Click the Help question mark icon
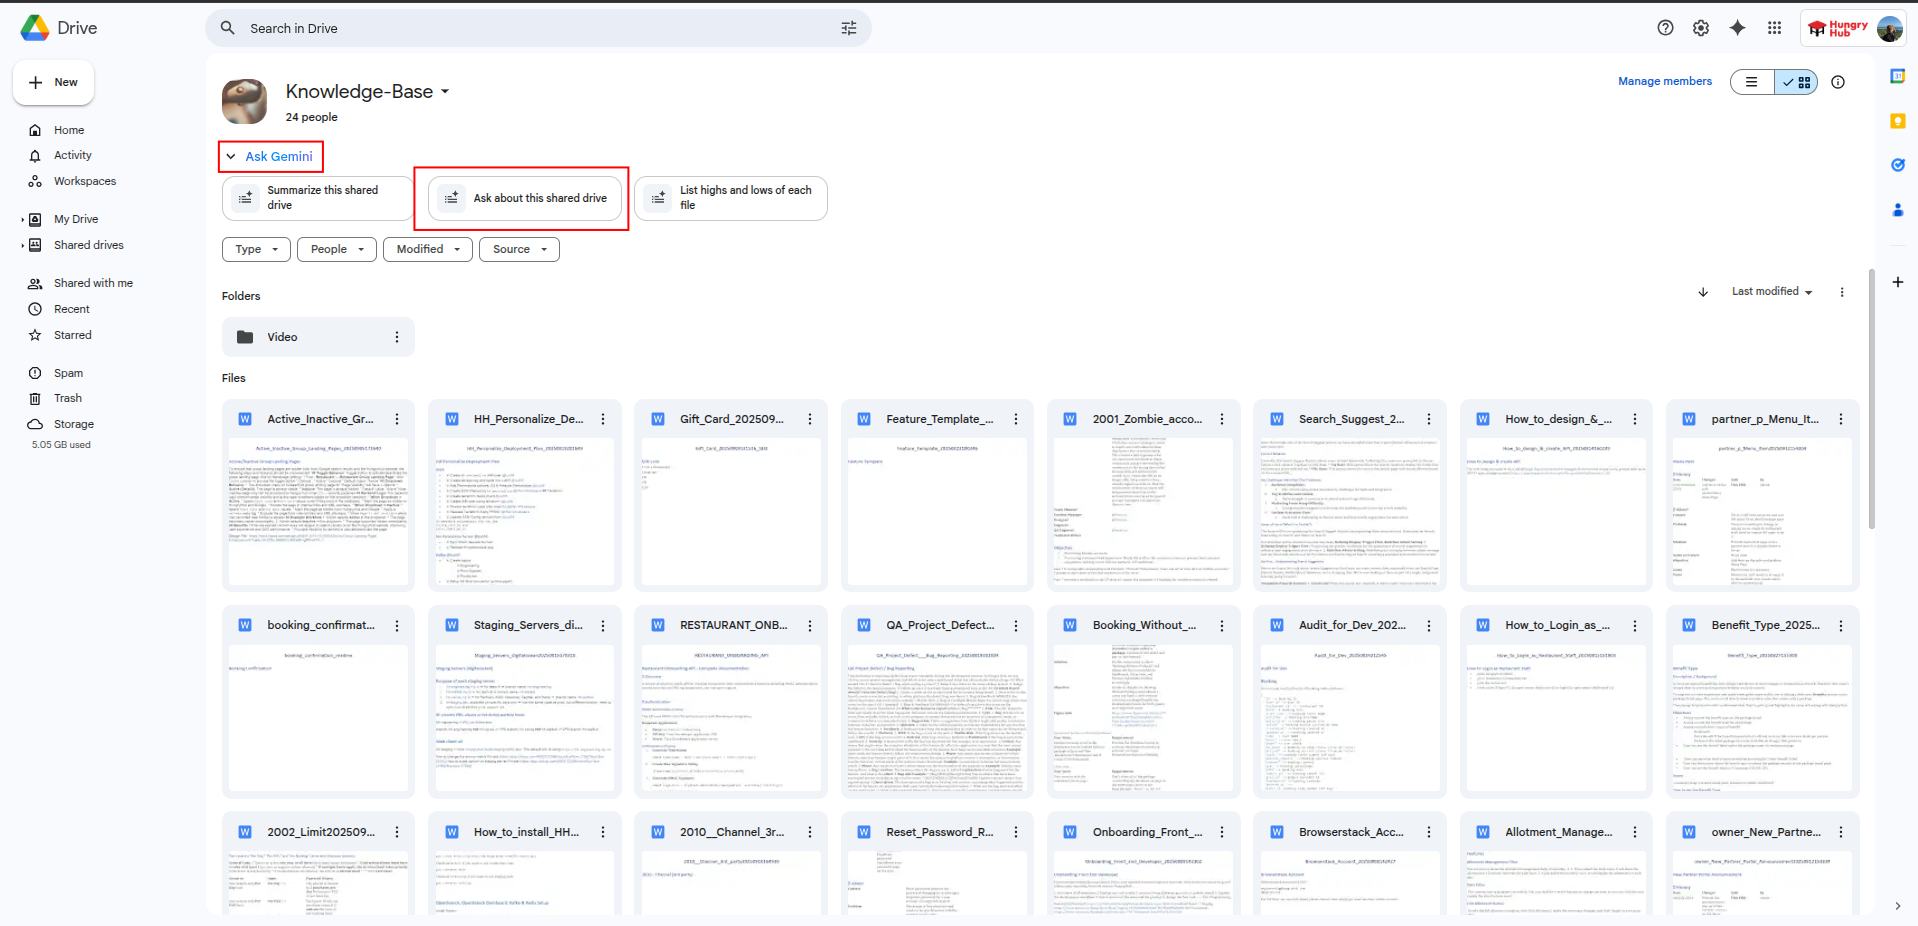This screenshot has width=1918, height=926. point(1665,28)
